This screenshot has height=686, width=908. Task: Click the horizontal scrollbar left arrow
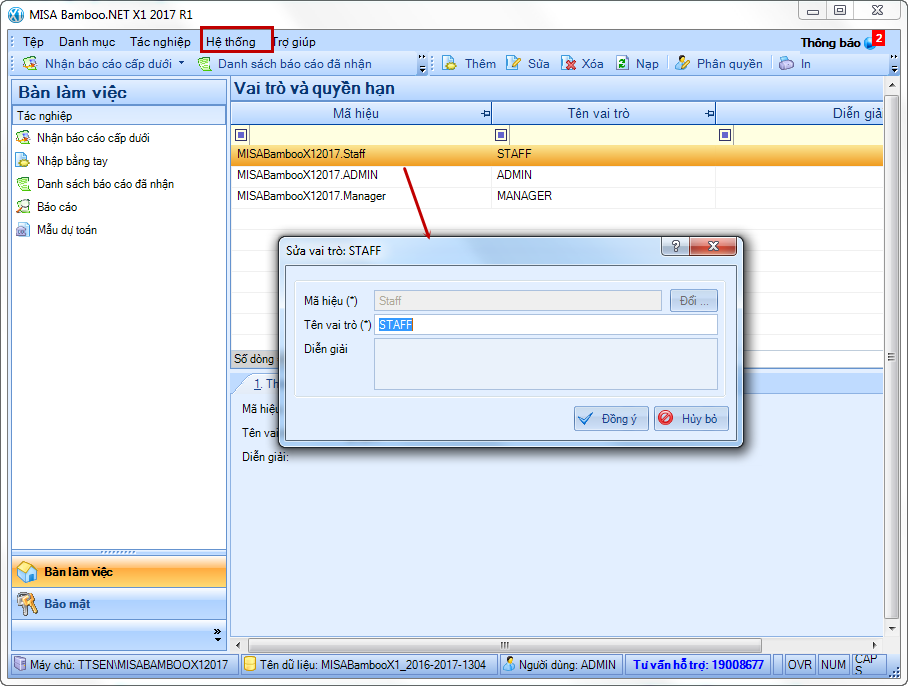click(x=238, y=645)
